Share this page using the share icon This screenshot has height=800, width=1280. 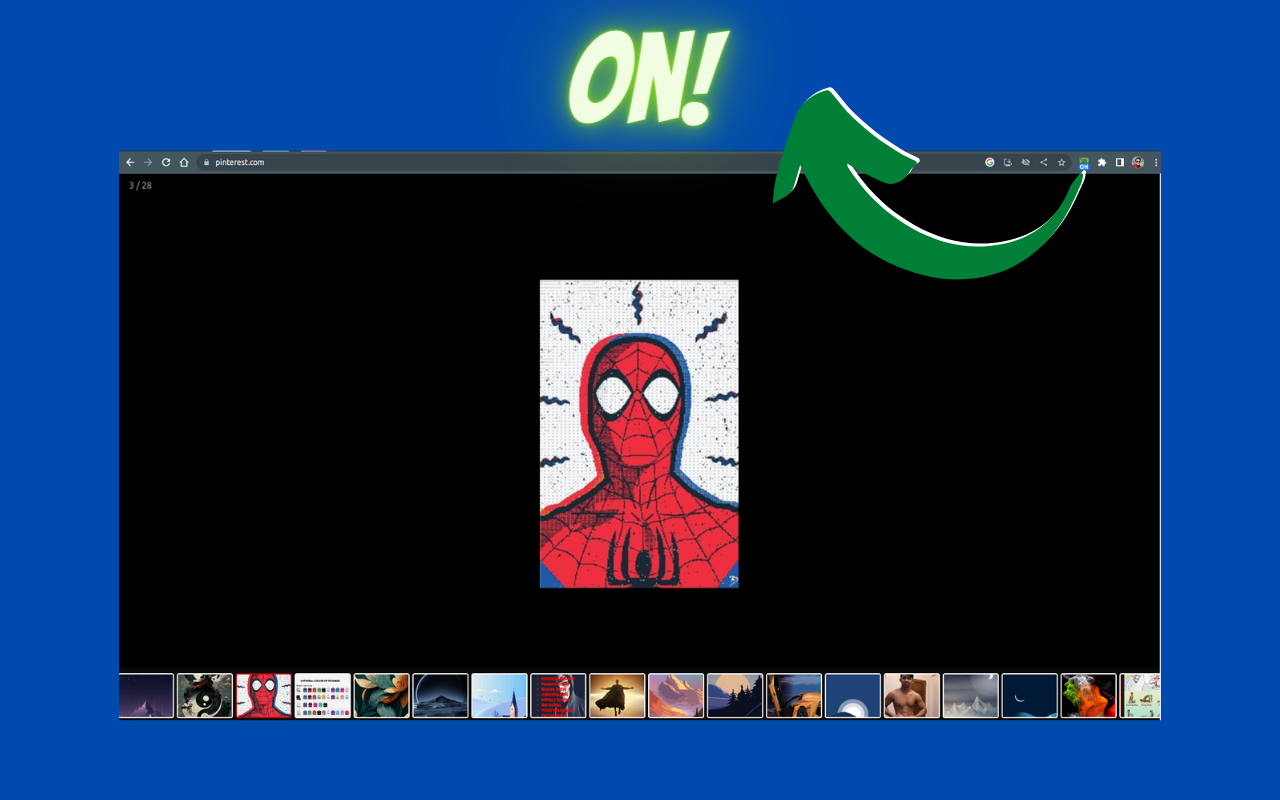click(x=1044, y=162)
